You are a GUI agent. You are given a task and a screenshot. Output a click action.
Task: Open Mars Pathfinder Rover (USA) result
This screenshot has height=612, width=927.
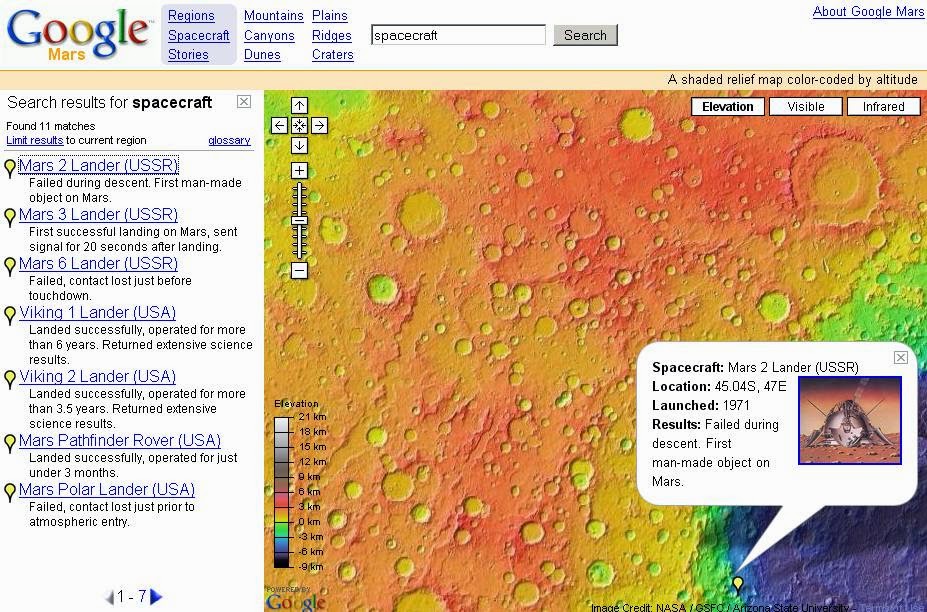[x=120, y=440]
